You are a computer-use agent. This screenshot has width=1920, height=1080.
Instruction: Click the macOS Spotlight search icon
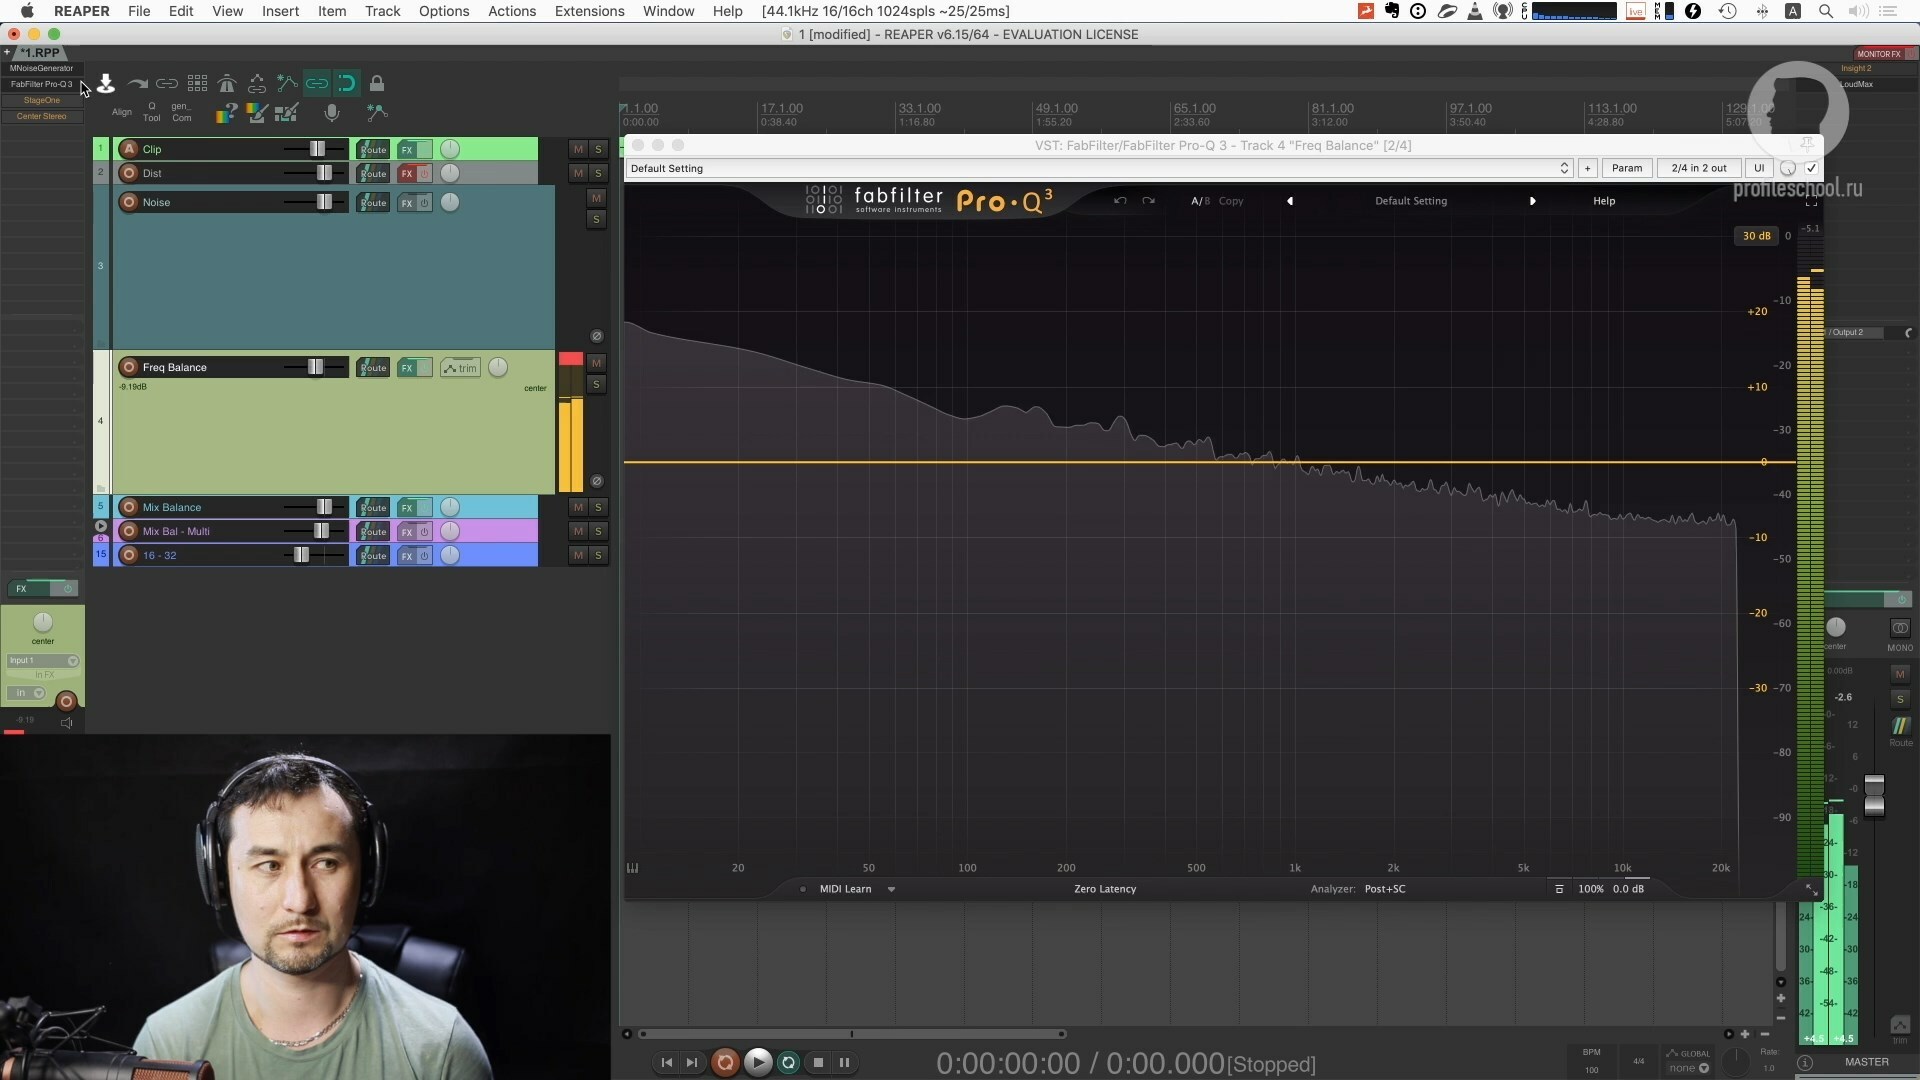pyautogui.click(x=1825, y=11)
